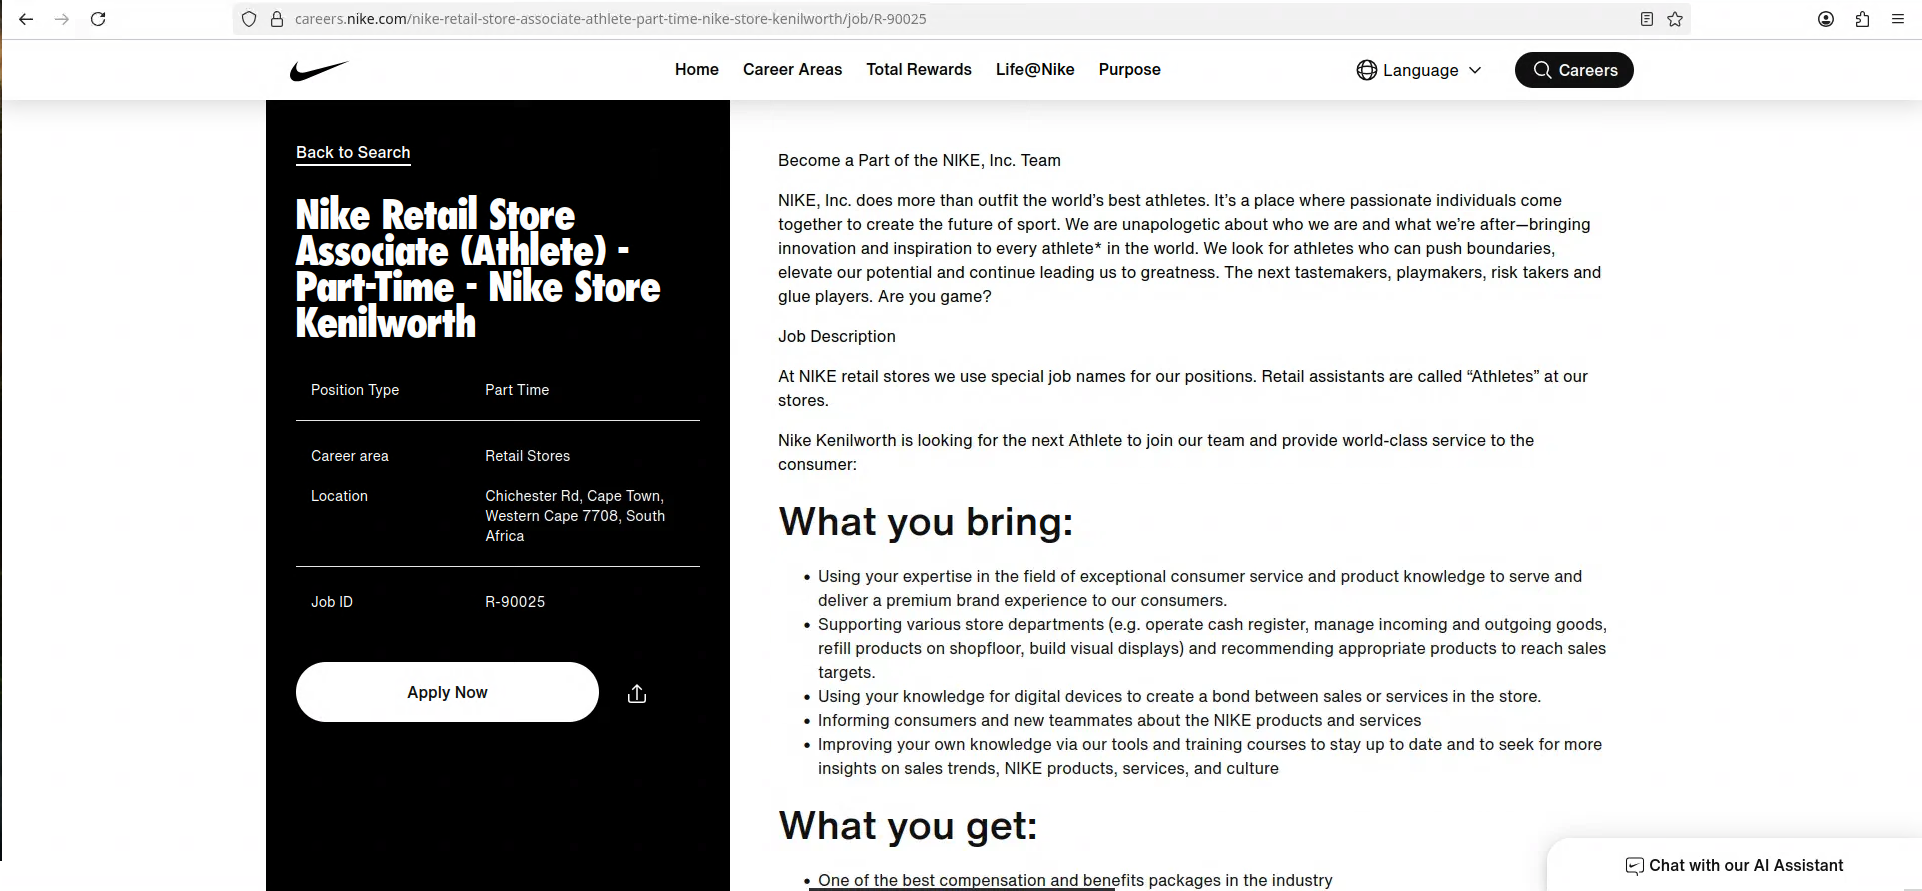Image resolution: width=1922 pixels, height=891 pixels.
Task: Toggle reader view icon in address bar
Action: point(1647,19)
